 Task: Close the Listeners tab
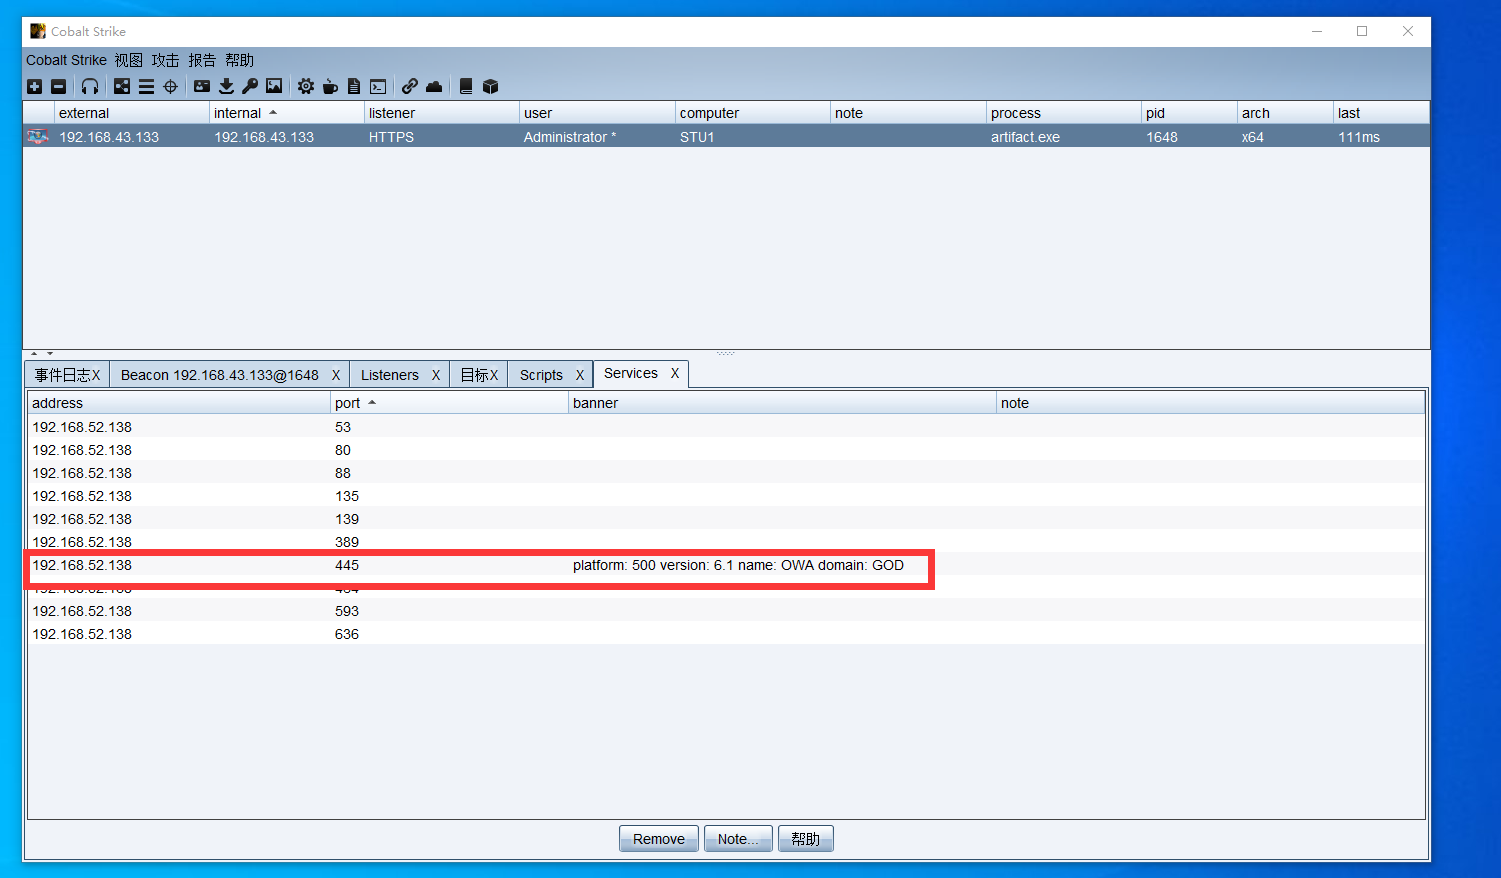click(x=436, y=375)
